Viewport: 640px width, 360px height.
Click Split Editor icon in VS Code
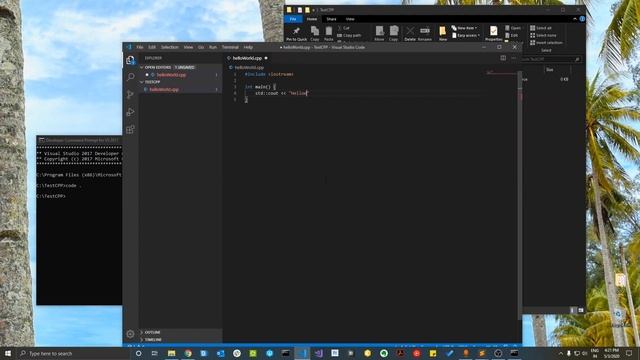pyautogui.click(x=503, y=58)
